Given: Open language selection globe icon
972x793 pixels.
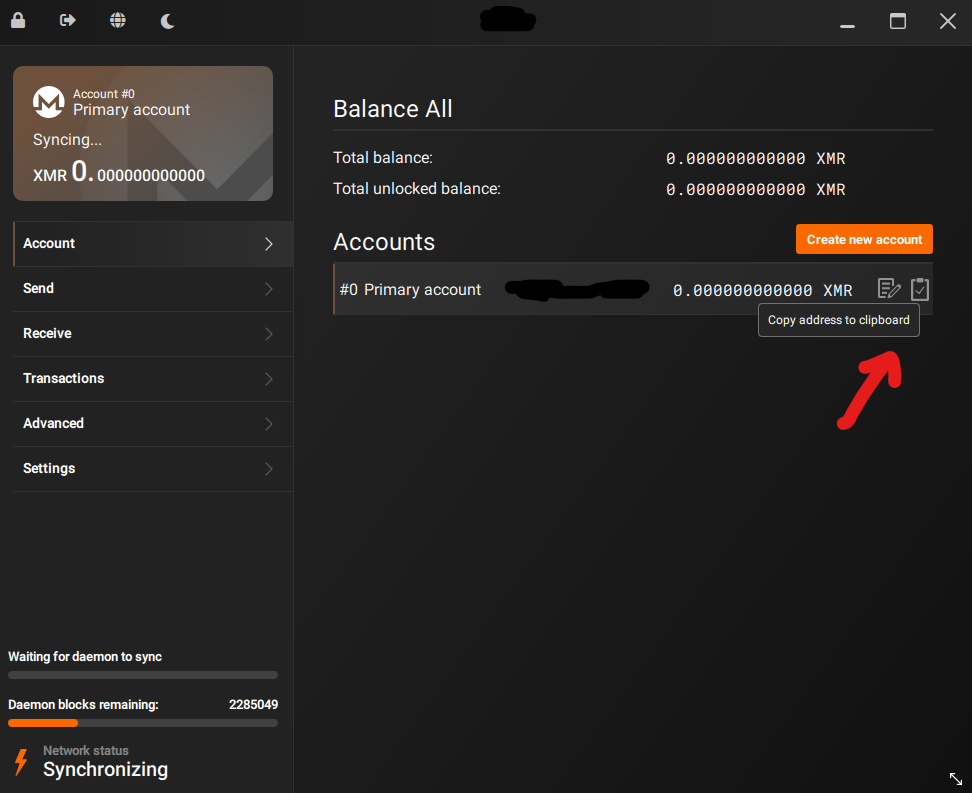Looking at the screenshot, I should 118,20.
